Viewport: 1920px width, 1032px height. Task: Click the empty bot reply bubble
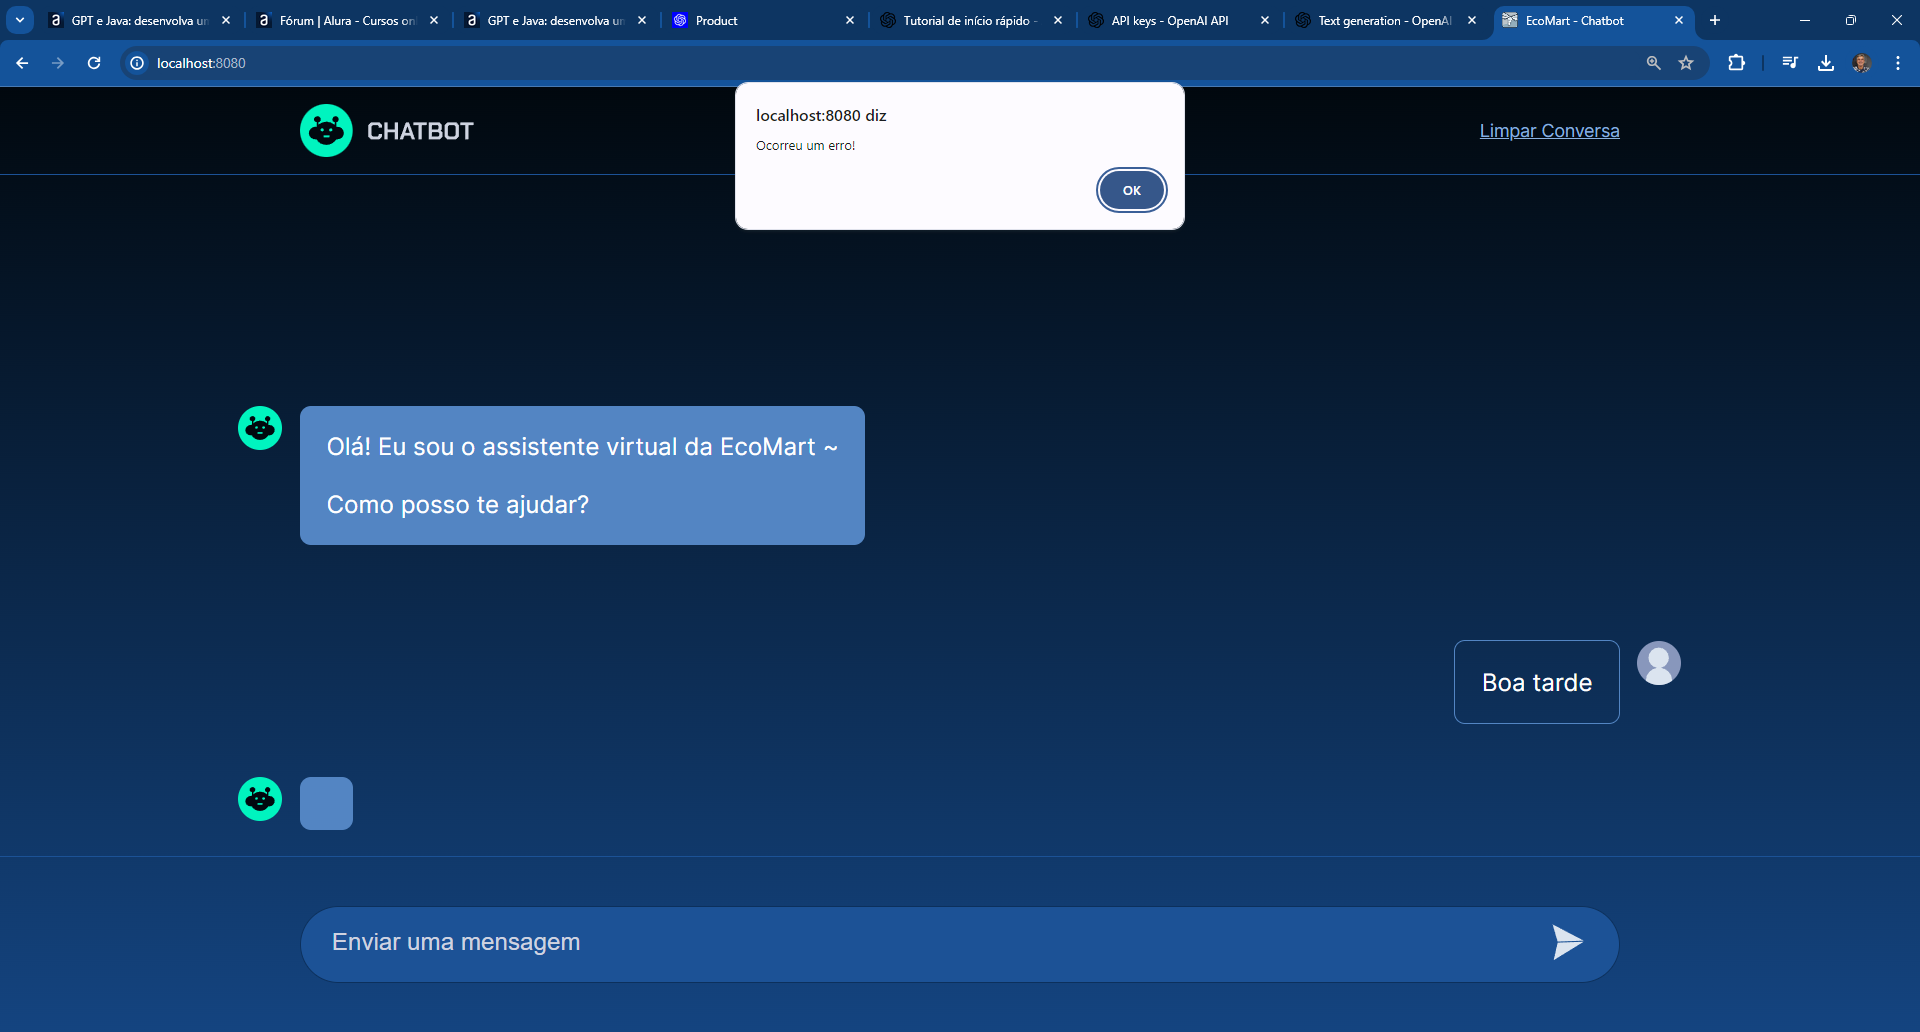326,803
